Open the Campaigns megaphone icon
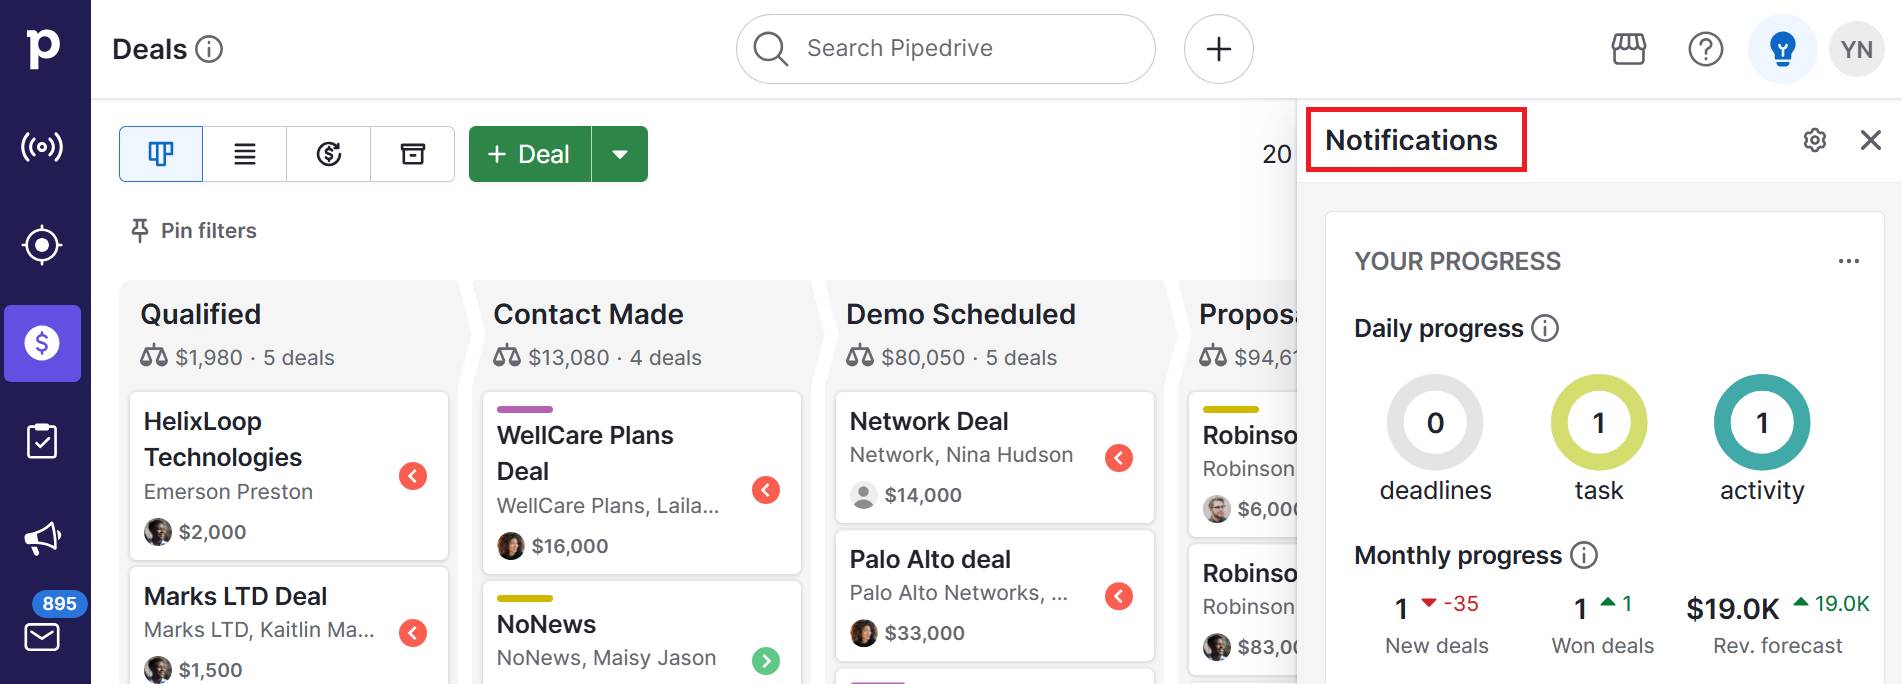This screenshot has width=1902, height=684. pyautogui.click(x=42, y=539)
